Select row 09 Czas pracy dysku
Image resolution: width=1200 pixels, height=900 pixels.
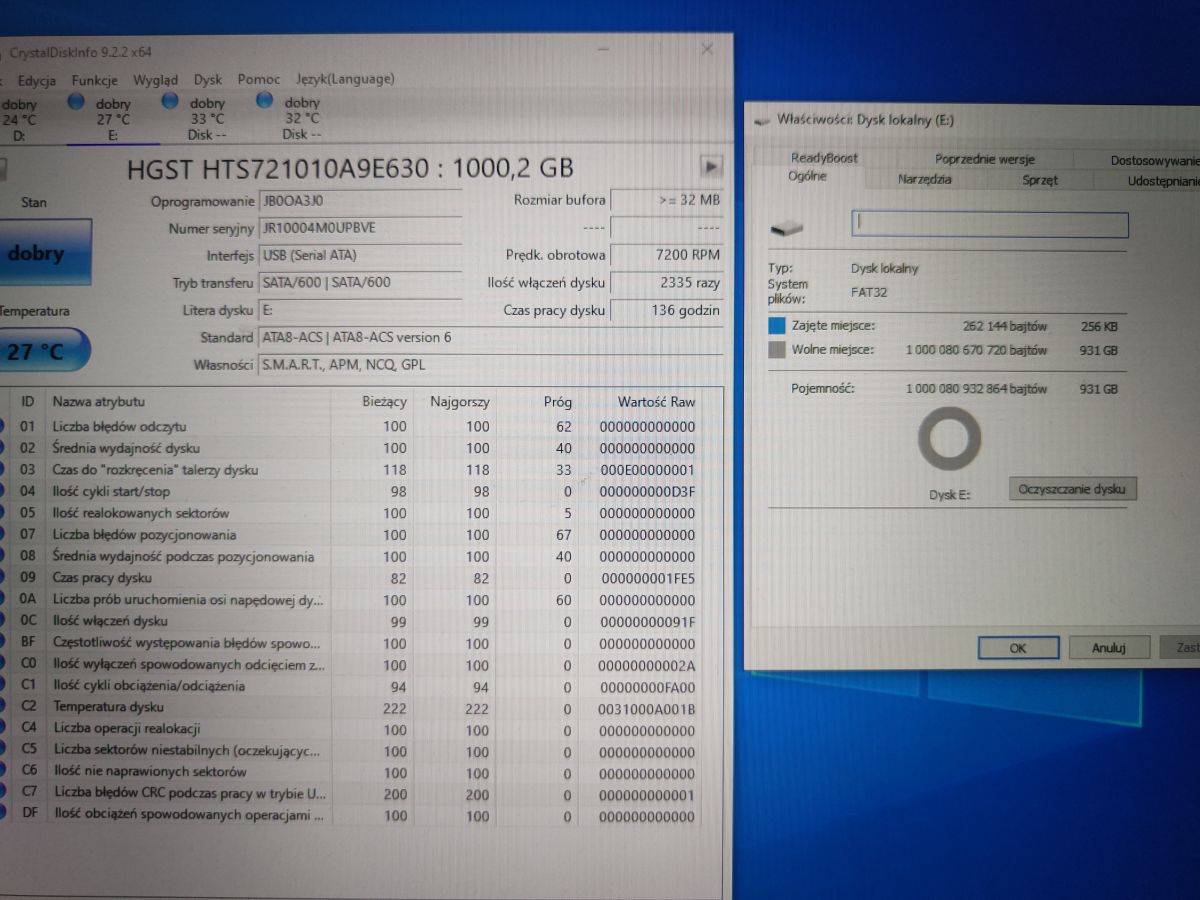coord(358,578)
